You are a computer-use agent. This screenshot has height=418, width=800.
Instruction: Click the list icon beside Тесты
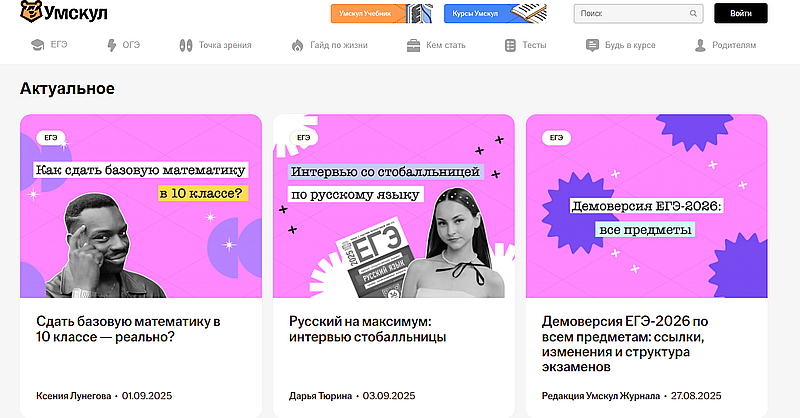(510, 45)
